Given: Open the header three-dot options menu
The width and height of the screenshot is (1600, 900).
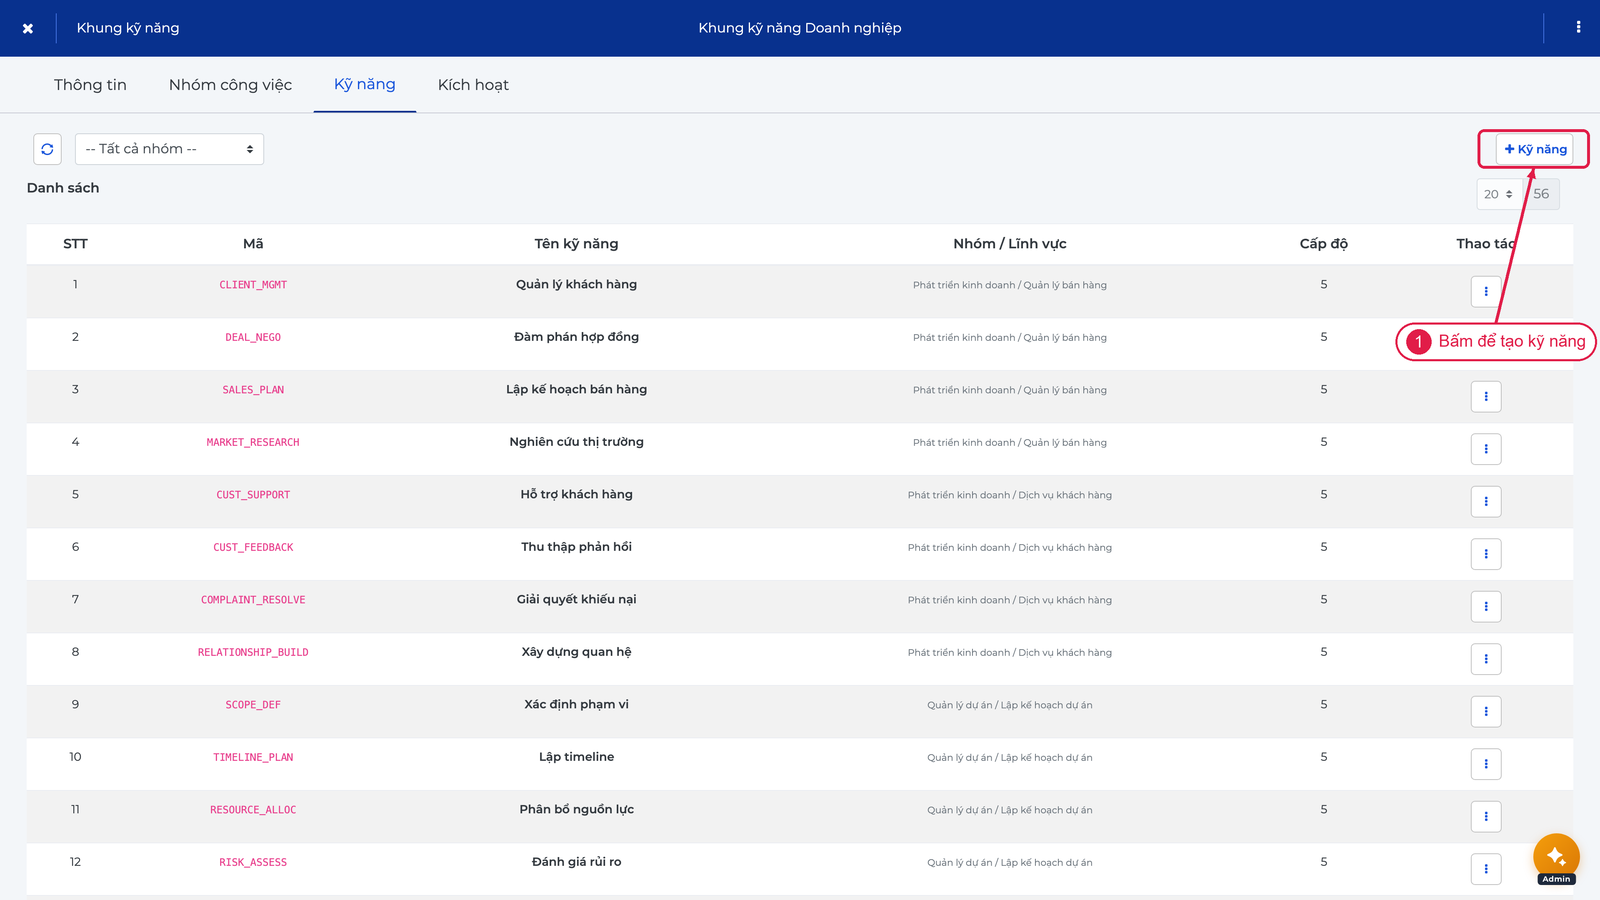Looking at the screenshot, I should [x=1578, y=28].
